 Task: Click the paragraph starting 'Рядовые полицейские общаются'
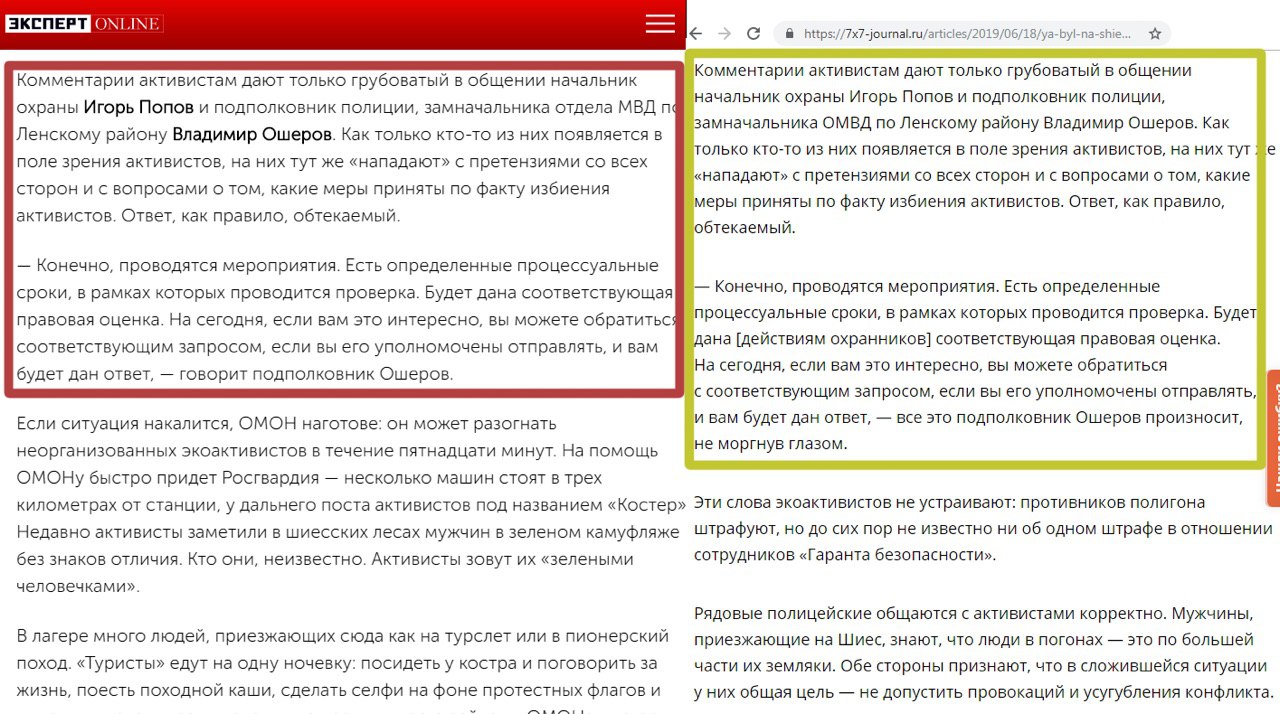tap(983, 652)
